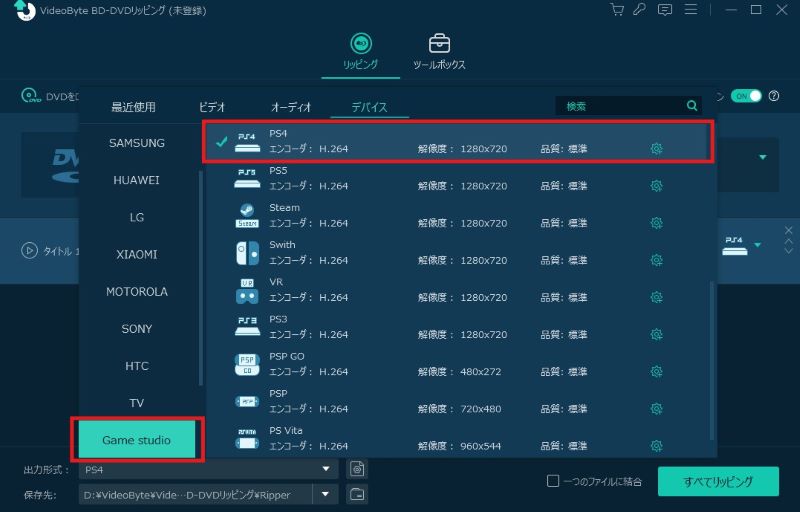Select the XIAOMI category
The height and width of the screenshot is (512, 800).
coord(137,254)
